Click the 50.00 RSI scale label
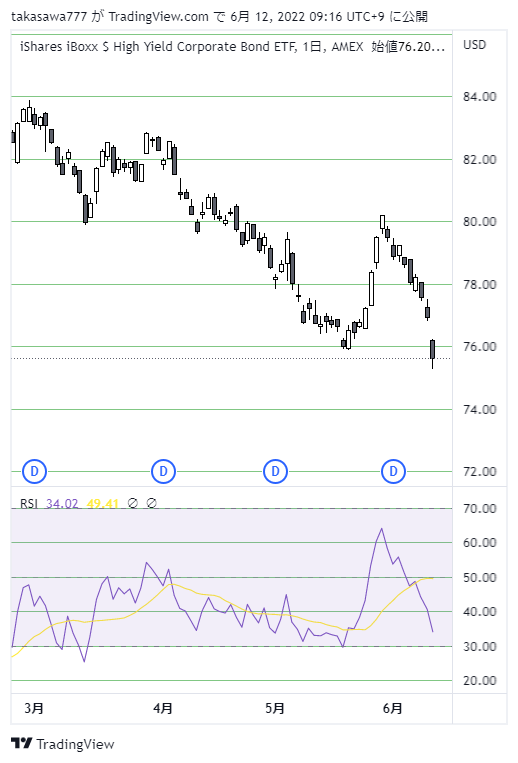 (x=480, y=578)
